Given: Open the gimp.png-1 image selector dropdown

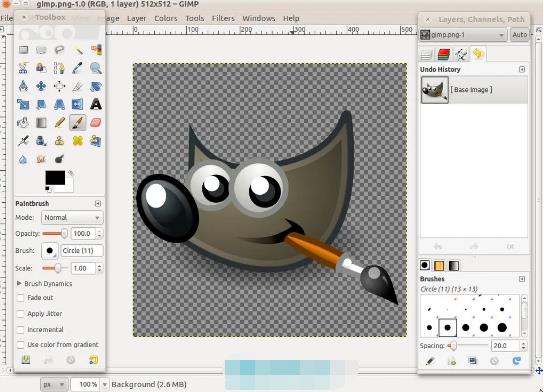Looking at the screenshot, I should point(462,35).
